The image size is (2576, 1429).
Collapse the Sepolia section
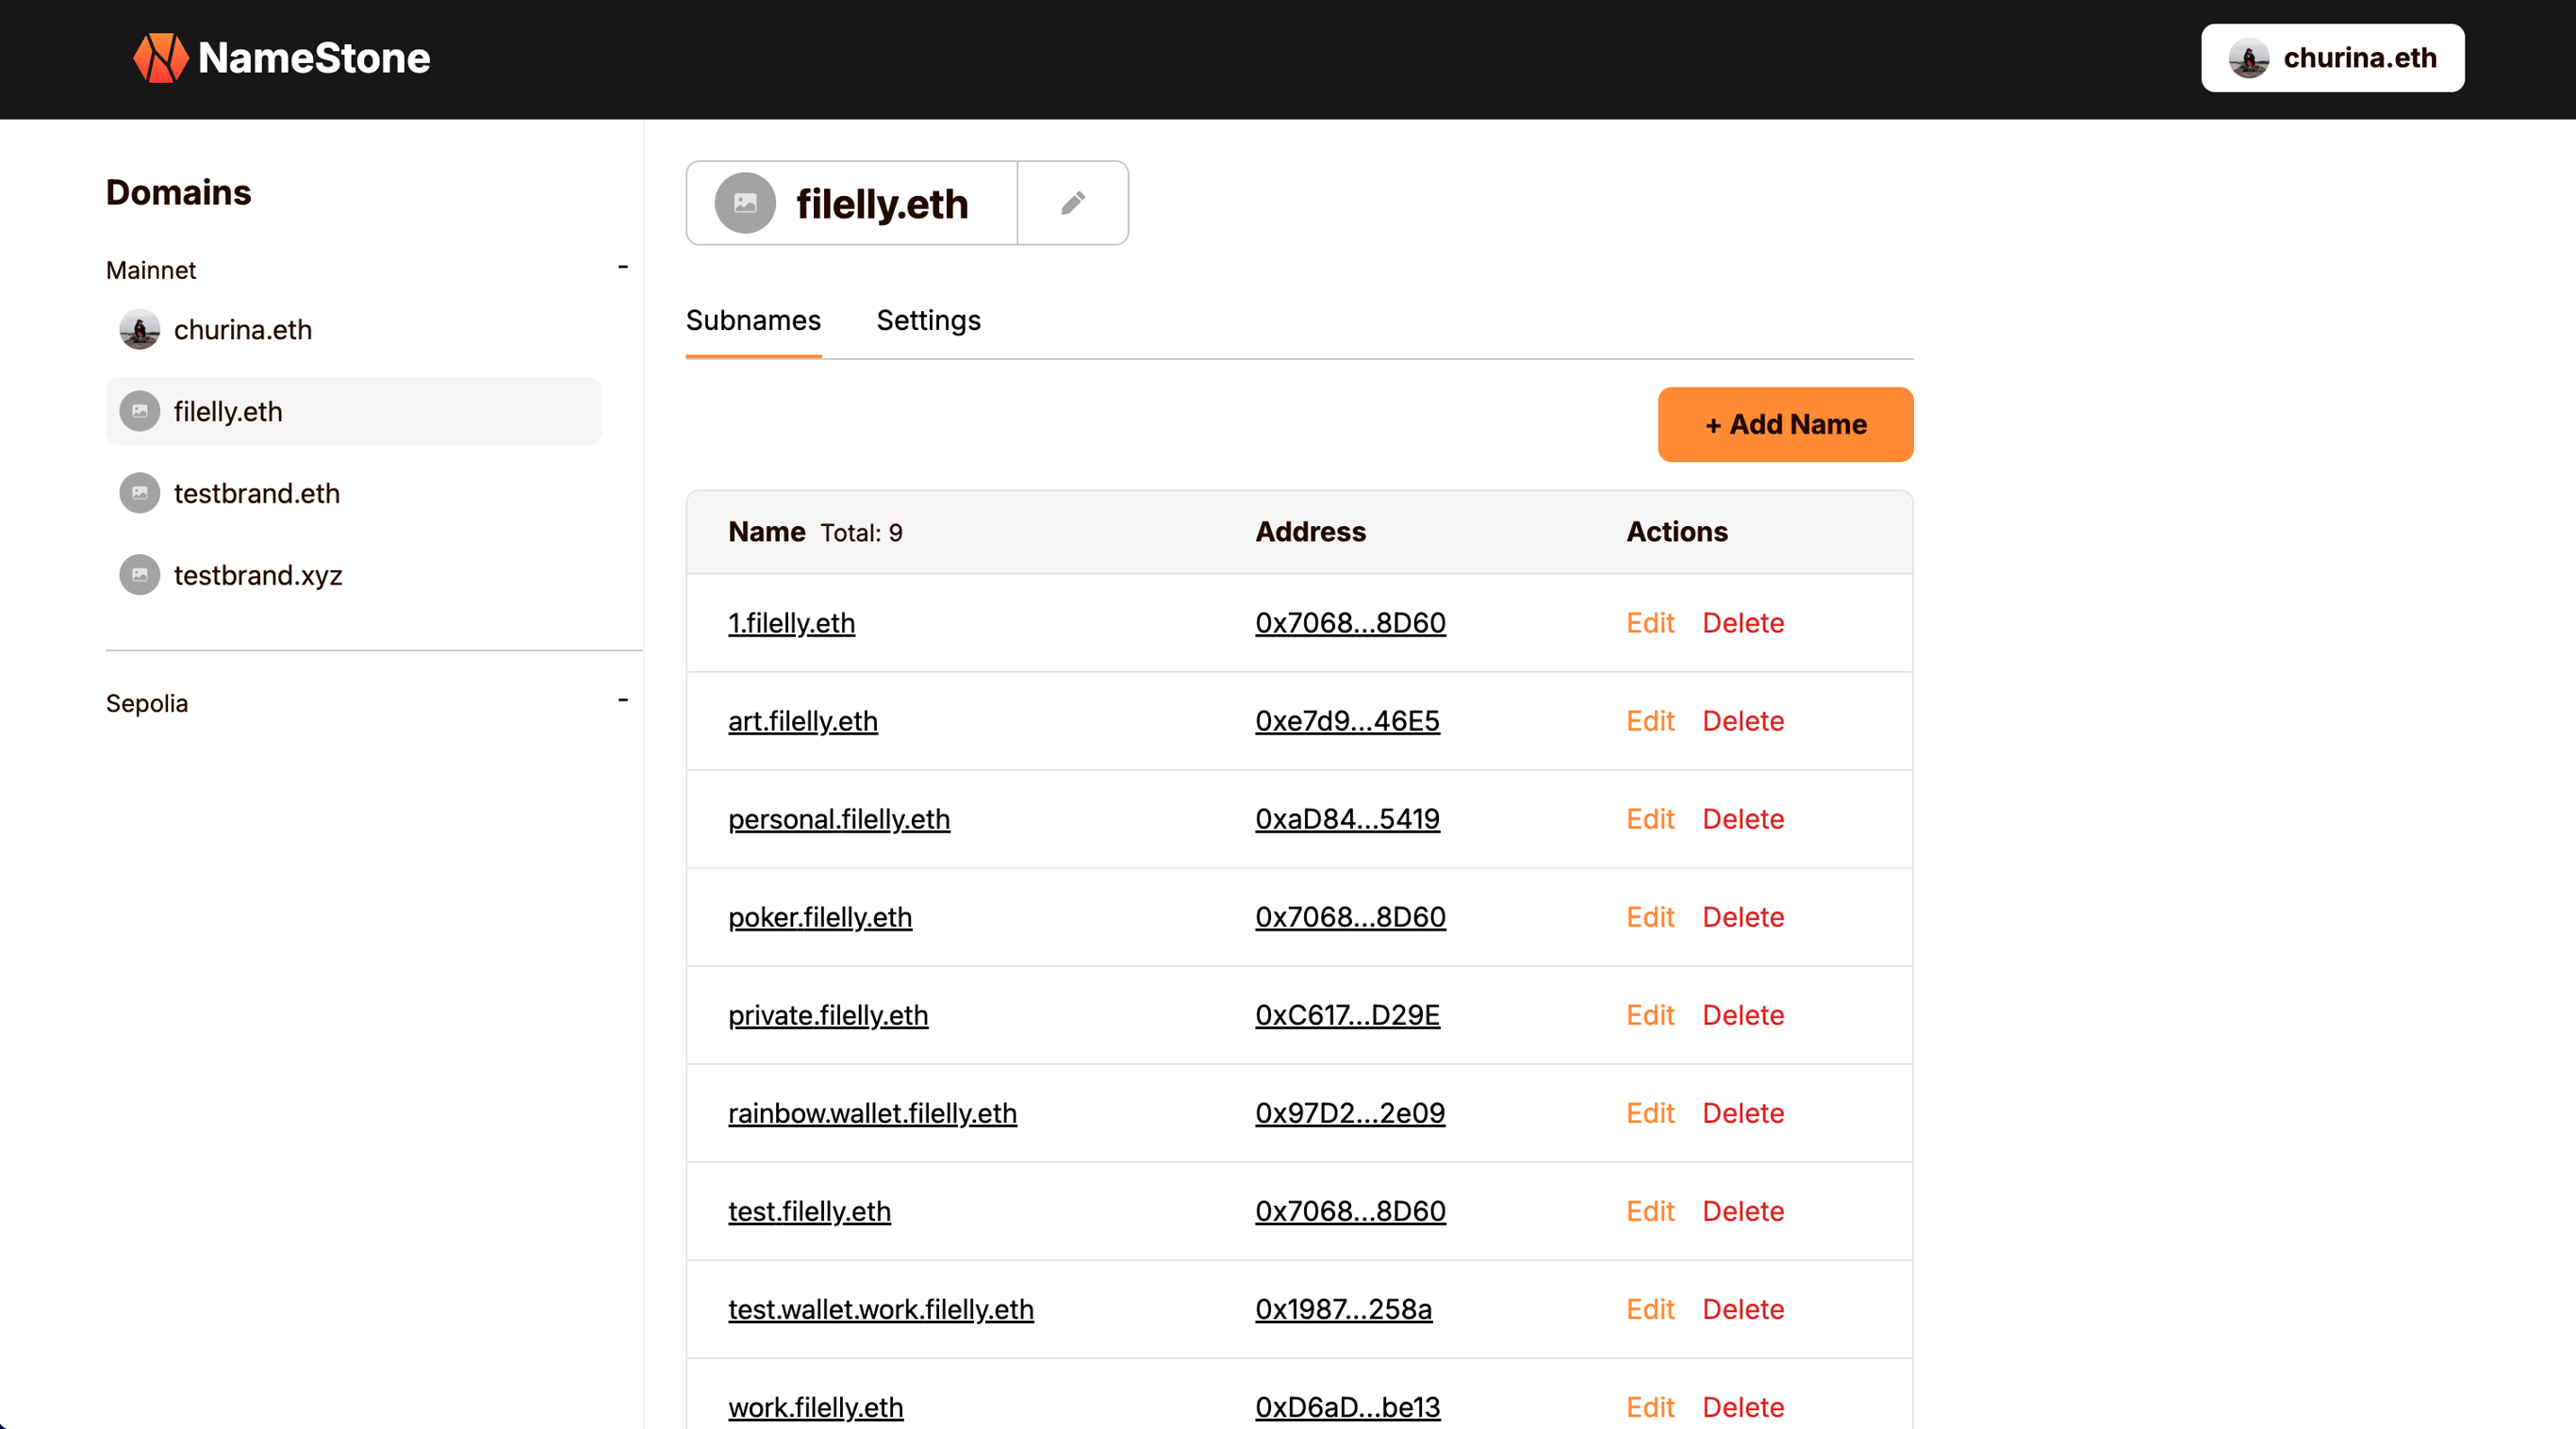(x=623, y=701)
